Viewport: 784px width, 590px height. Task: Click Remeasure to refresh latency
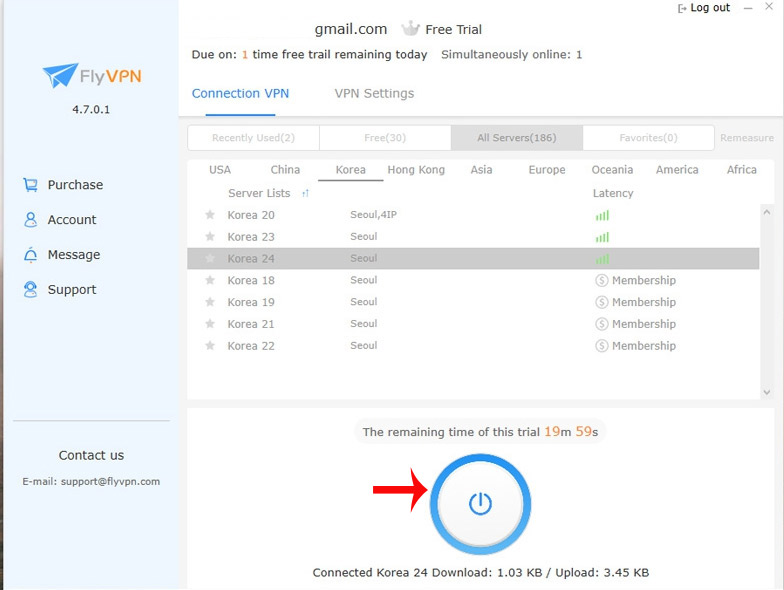click(747, 138)
